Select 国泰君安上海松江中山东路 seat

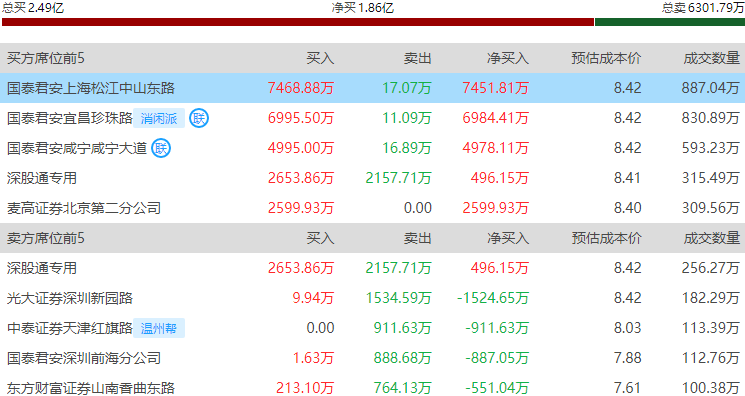click(x=91, y=88)
